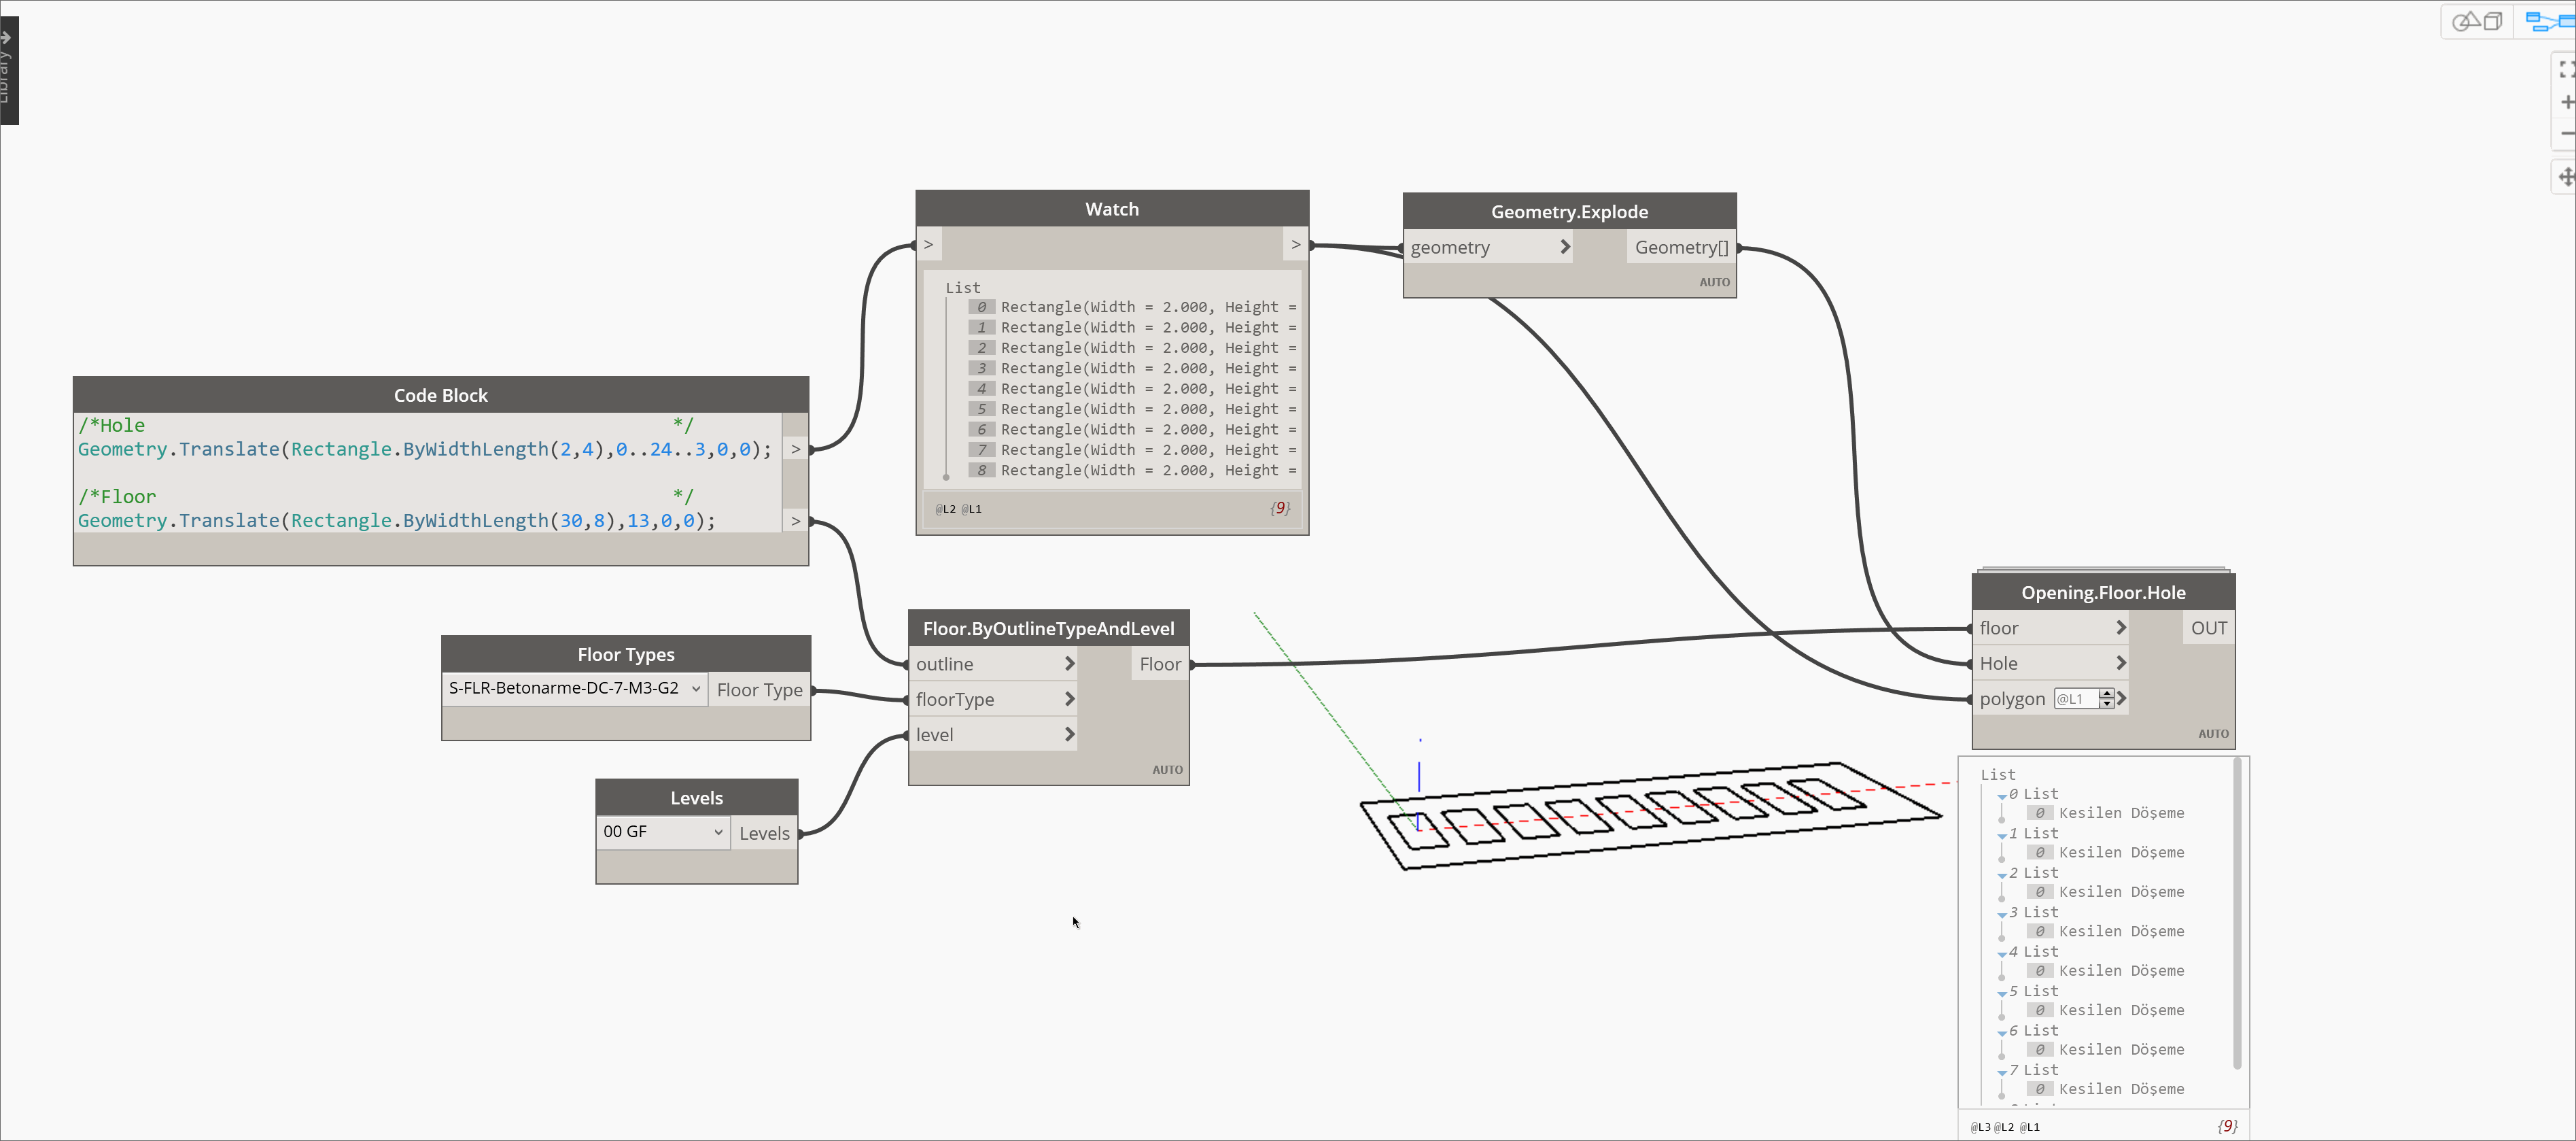
Task: Select the Levels node title
Action: pos(697,798)
